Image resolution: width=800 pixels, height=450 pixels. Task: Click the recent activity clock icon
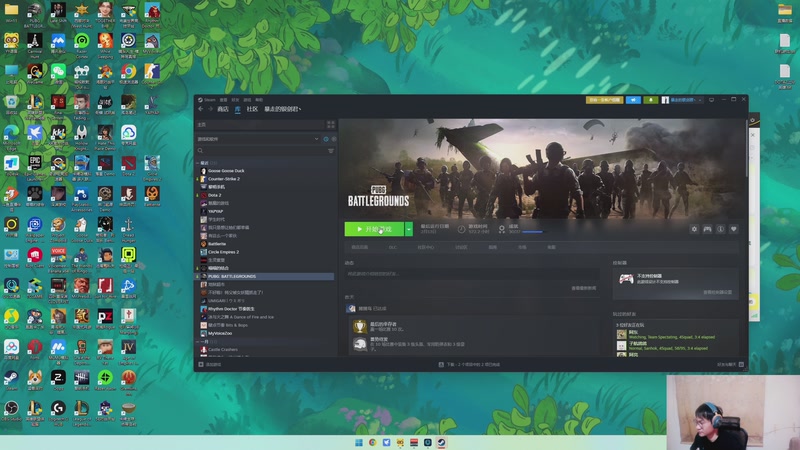[x=326, y=139]
